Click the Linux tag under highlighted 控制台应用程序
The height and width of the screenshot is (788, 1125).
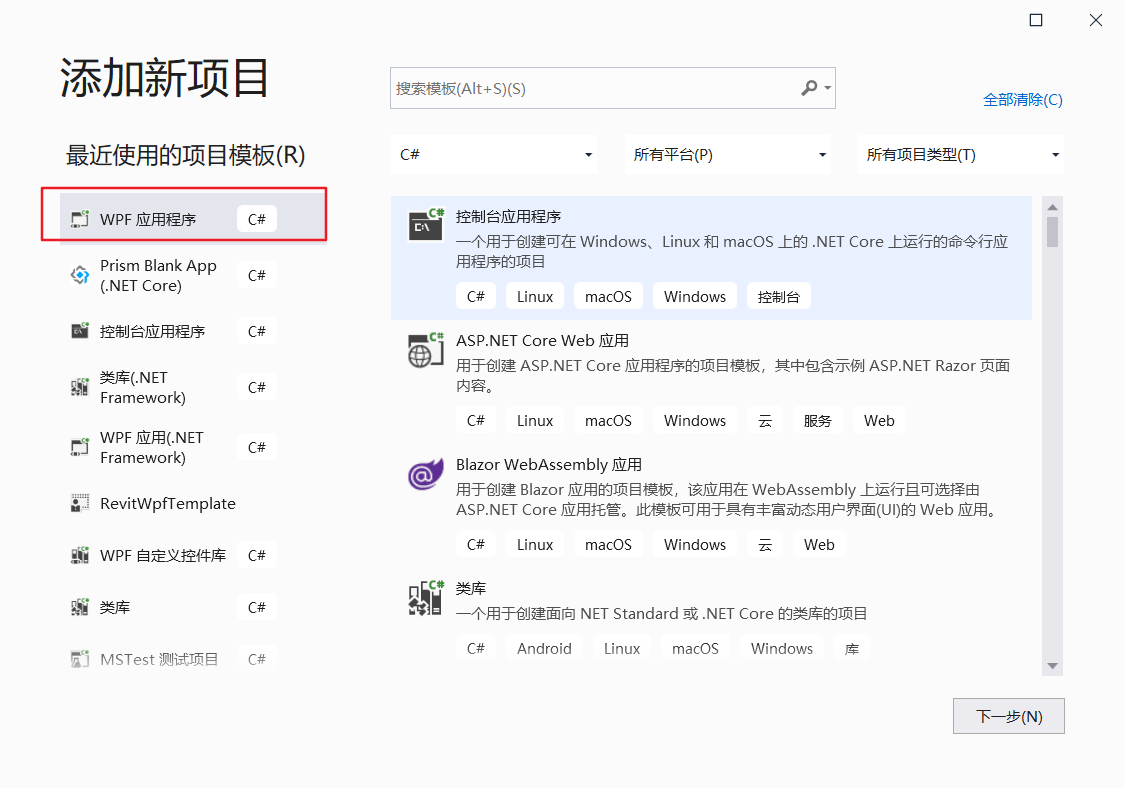[x=535, y=296]
